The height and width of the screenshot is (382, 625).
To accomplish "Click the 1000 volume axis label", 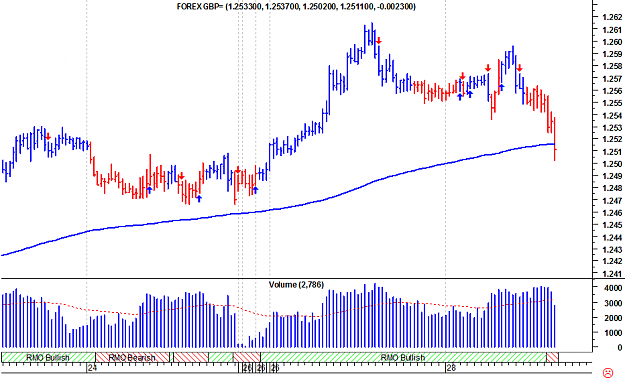I will (x=613, y=333).
